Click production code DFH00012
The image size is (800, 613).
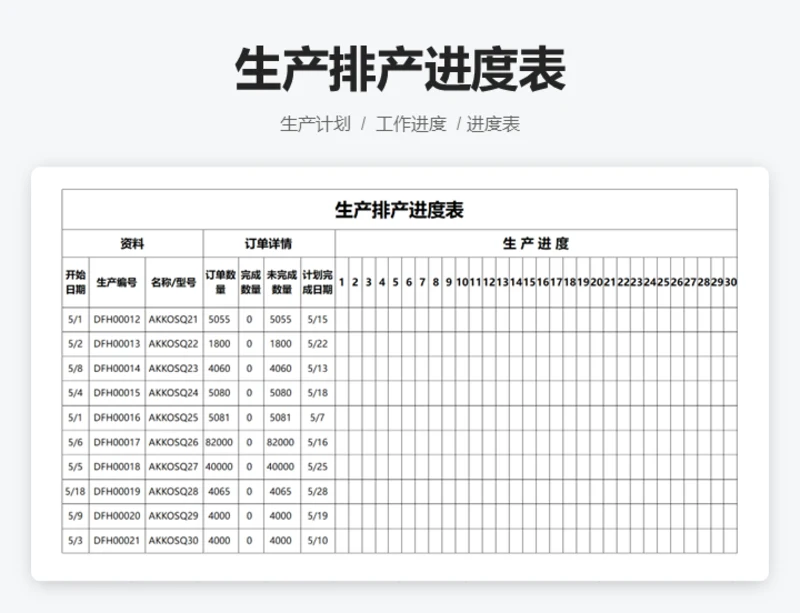pos(117,320)
